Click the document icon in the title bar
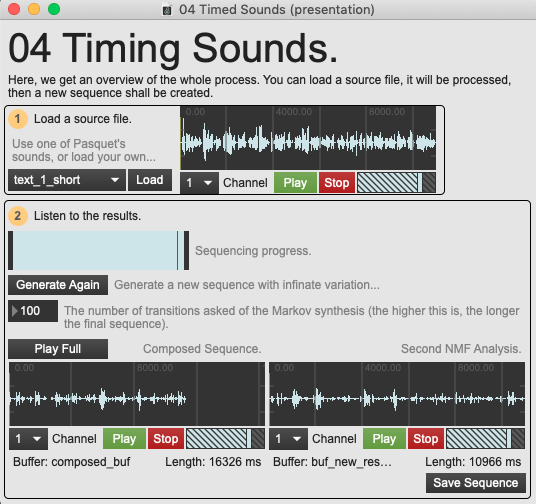Screen dimensions: 536x504 click(167, 10)
